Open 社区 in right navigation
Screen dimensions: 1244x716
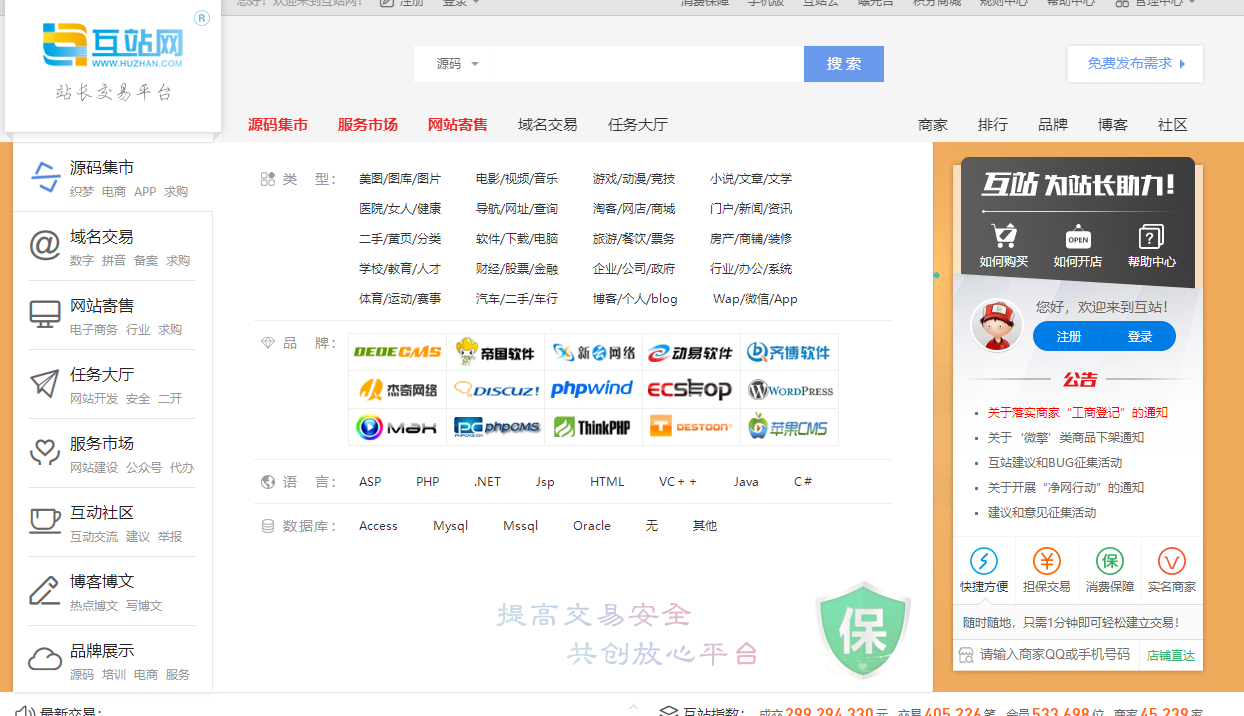click(1173, 125)
